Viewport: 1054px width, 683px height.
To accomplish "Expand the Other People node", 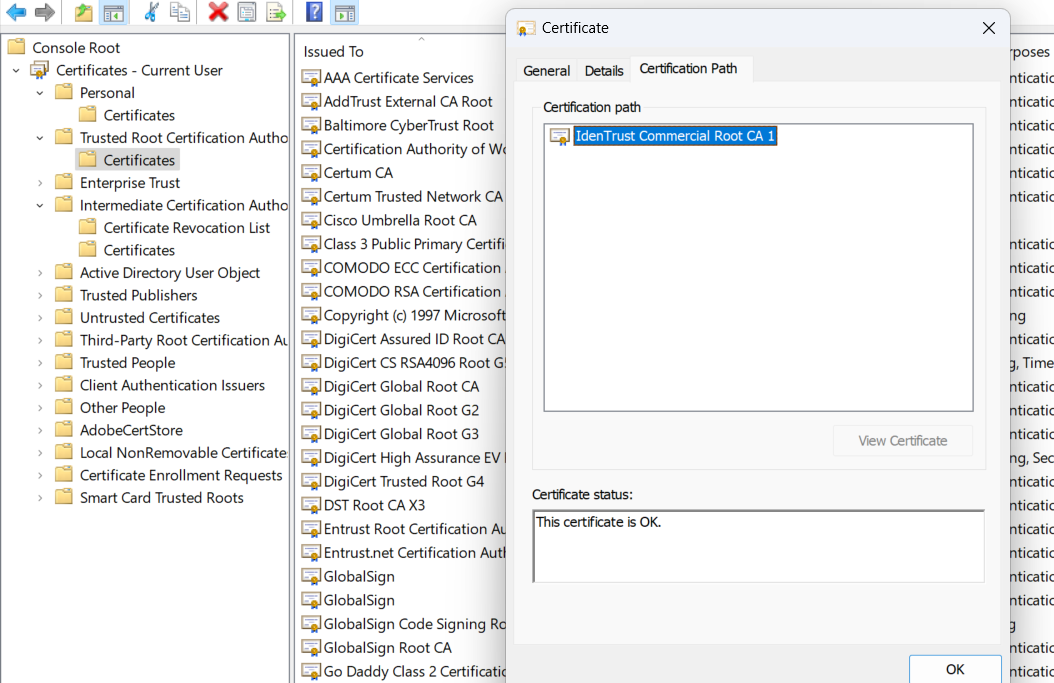I will point(40,408).
